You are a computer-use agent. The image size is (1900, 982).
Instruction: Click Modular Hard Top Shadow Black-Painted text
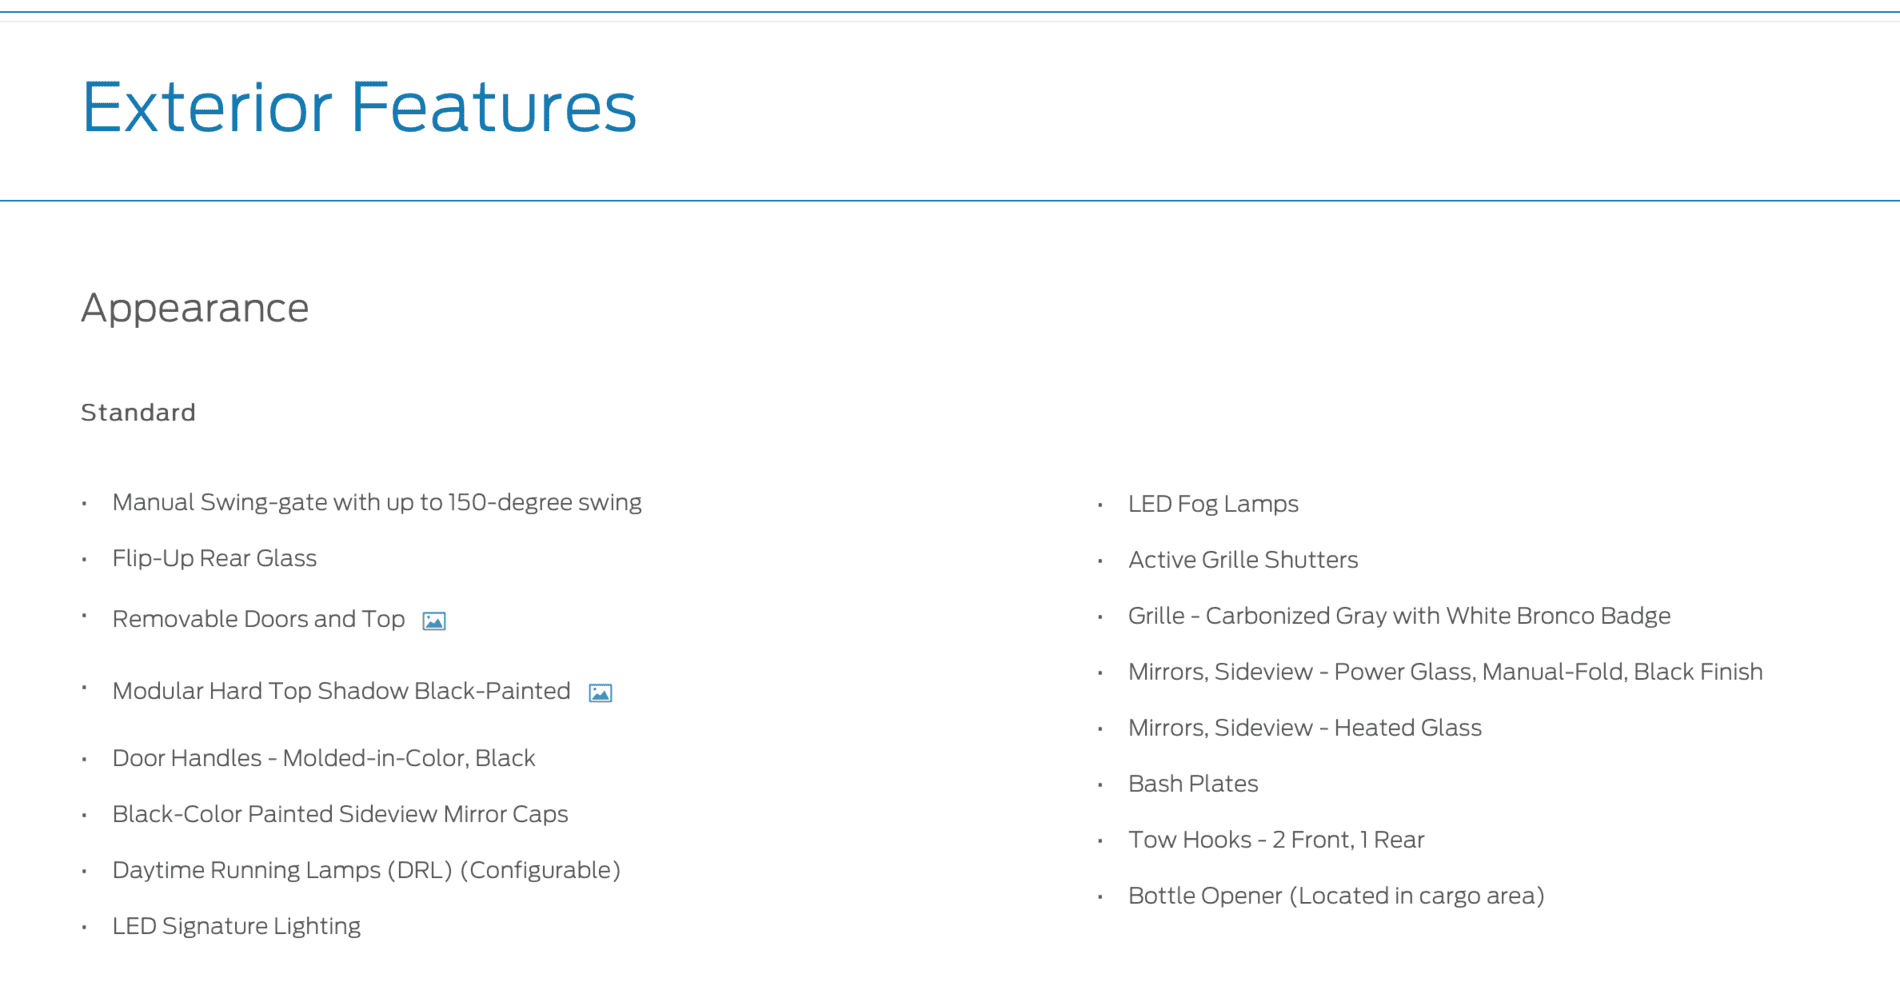(341, 691)
